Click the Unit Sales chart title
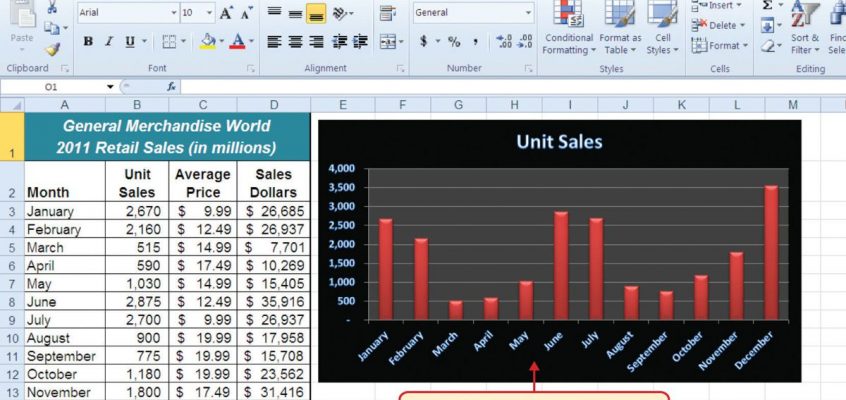 559,142
